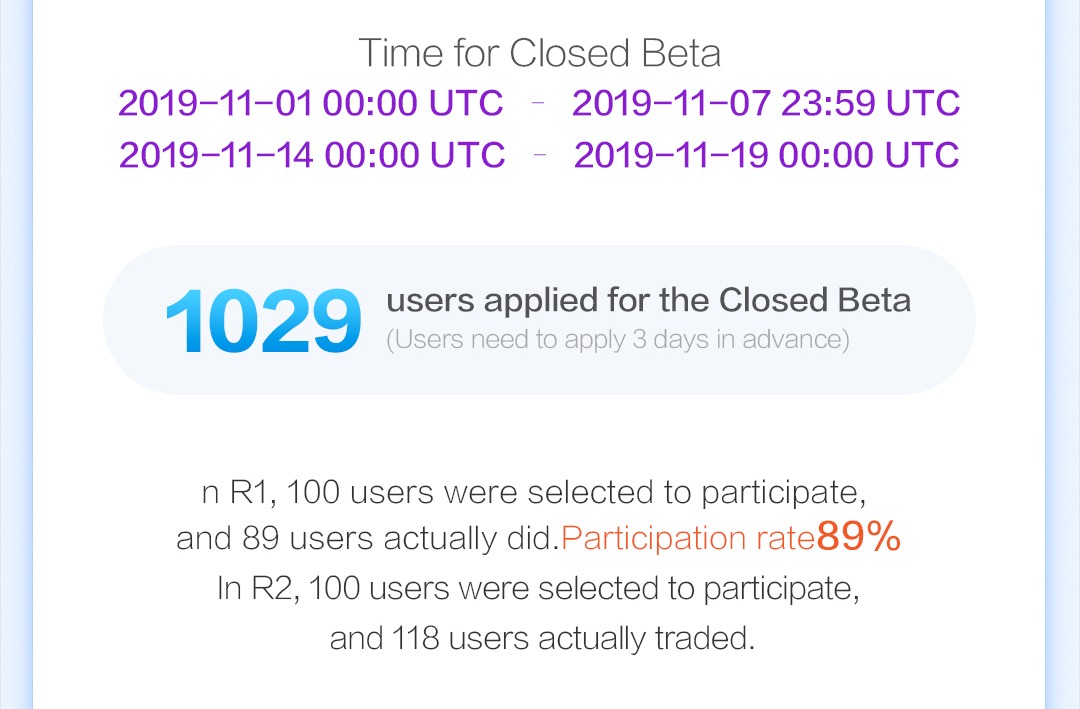Viewport: 1080px width, 709px height.
Task: Click the 2019-11-19 00:00 UTC end date
Action: click(x=766, y=155)
